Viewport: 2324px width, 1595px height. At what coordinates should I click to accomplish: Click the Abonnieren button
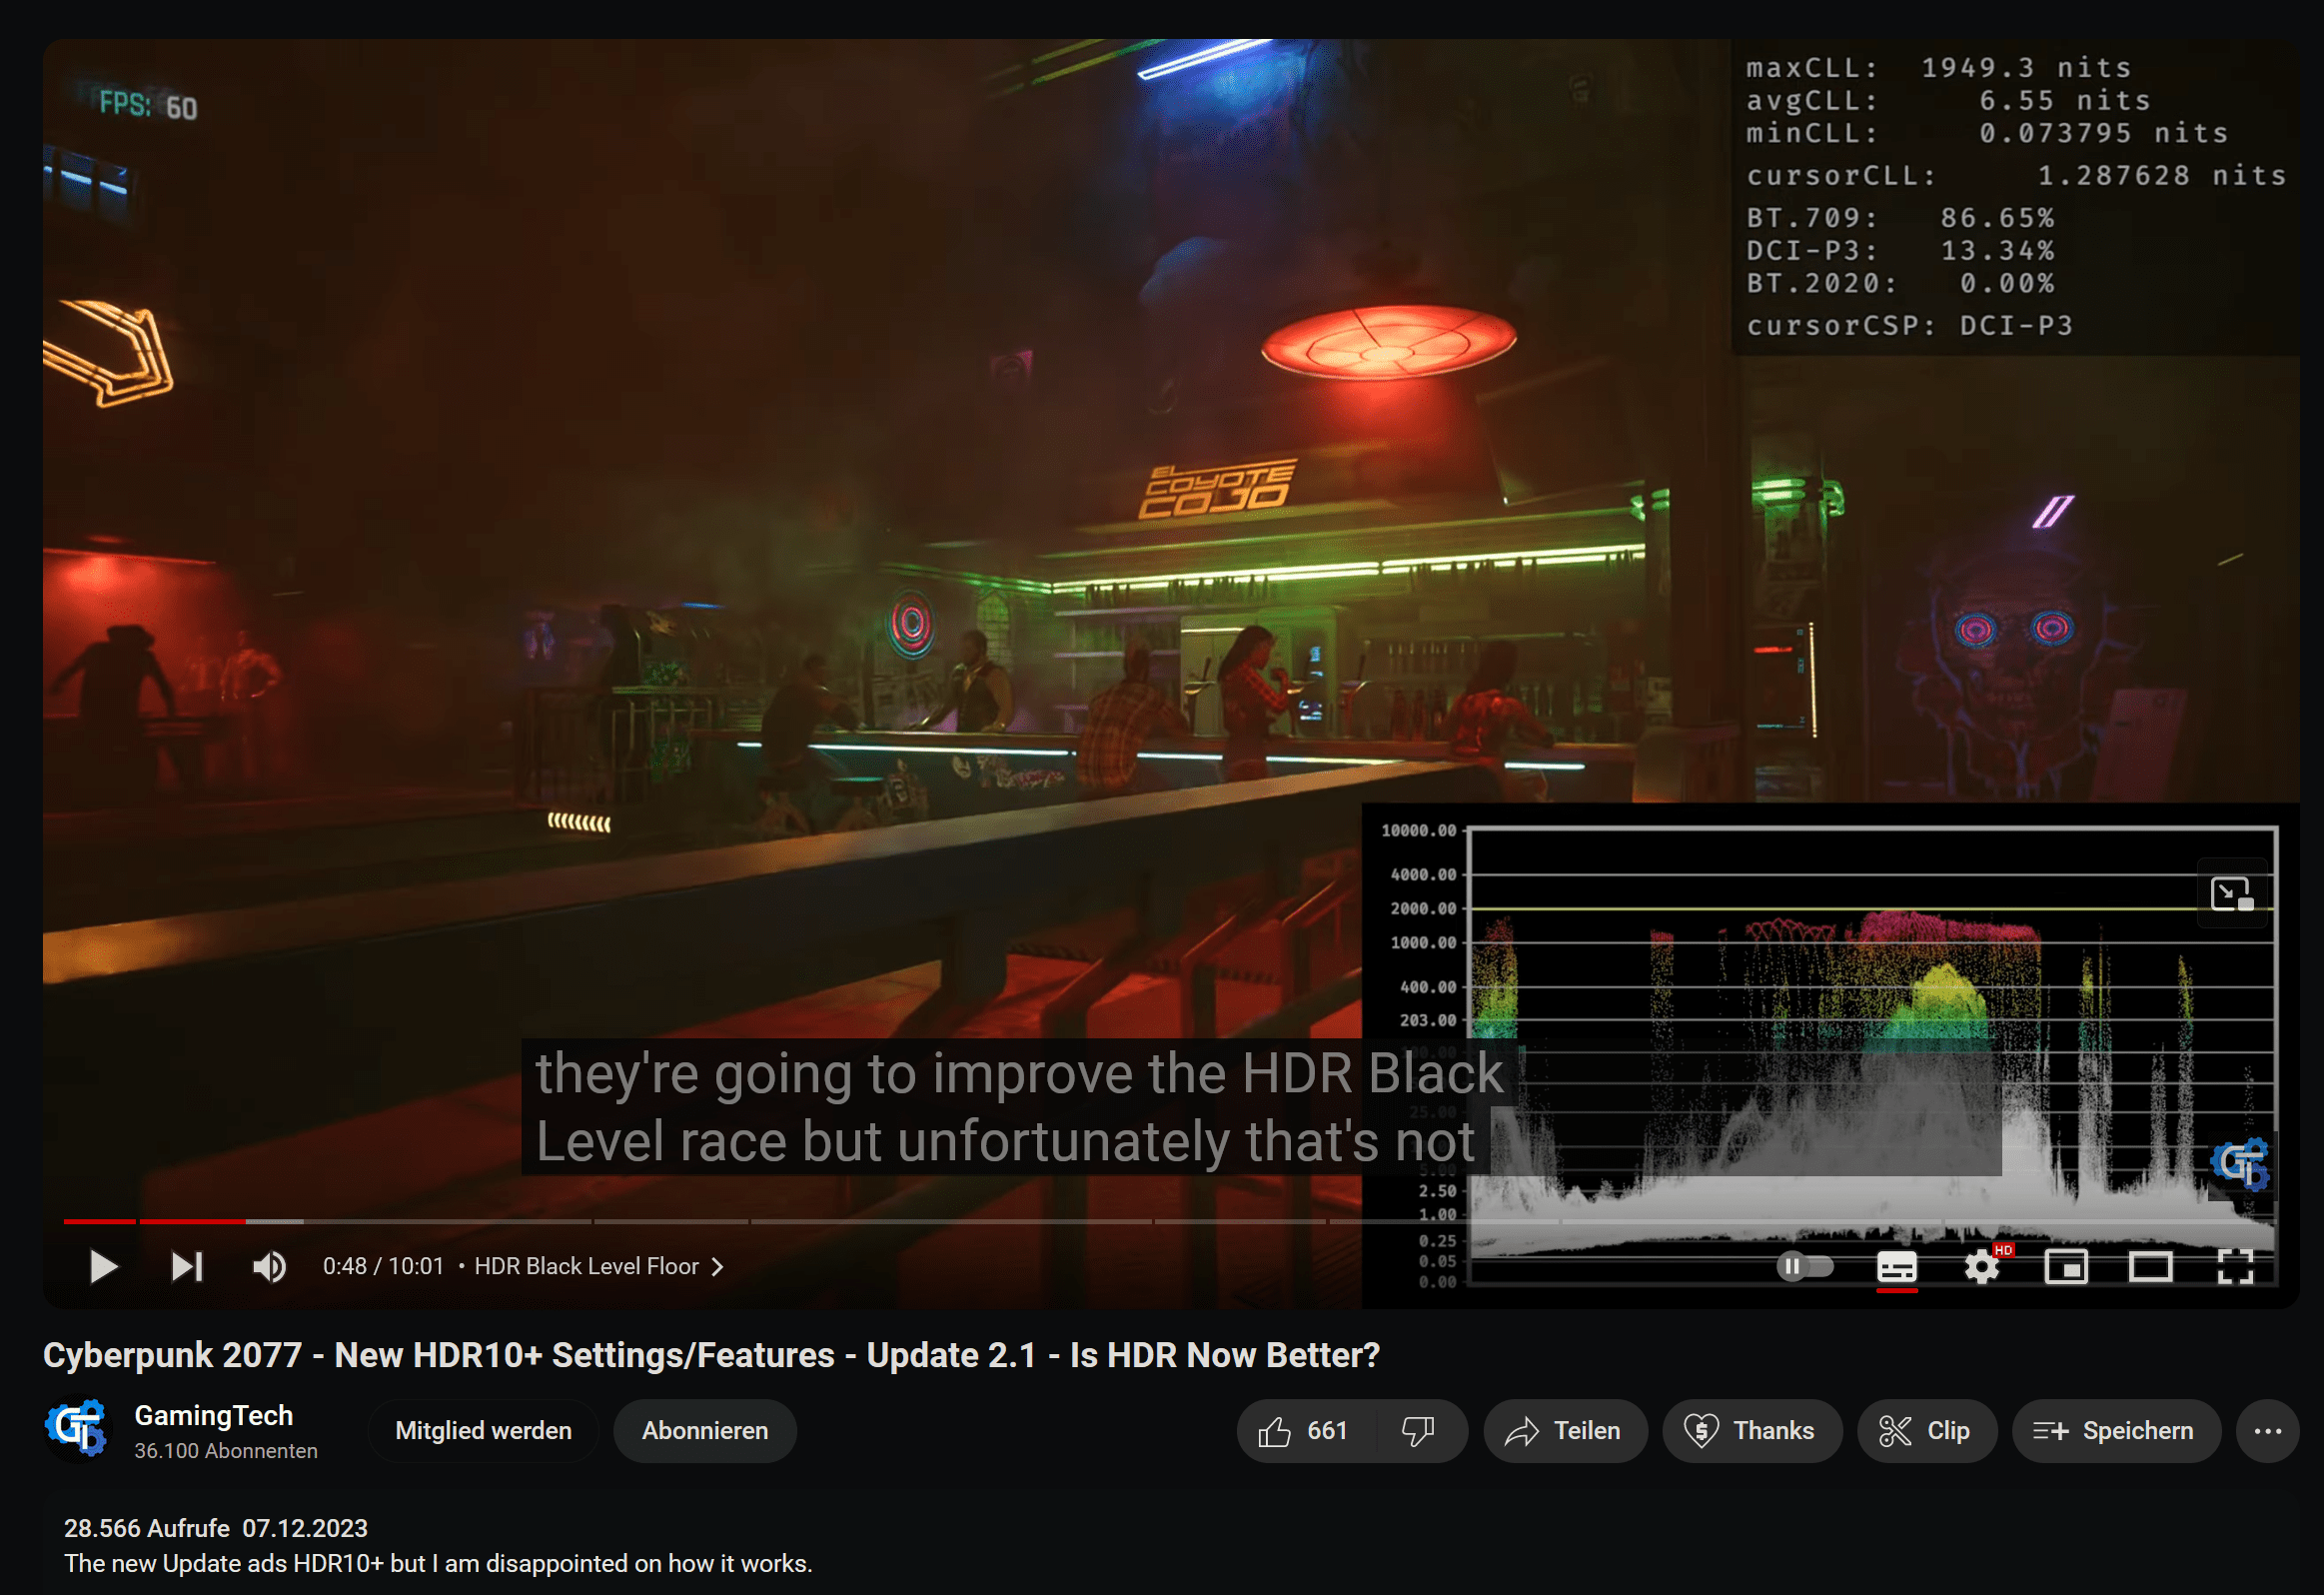705,1430
